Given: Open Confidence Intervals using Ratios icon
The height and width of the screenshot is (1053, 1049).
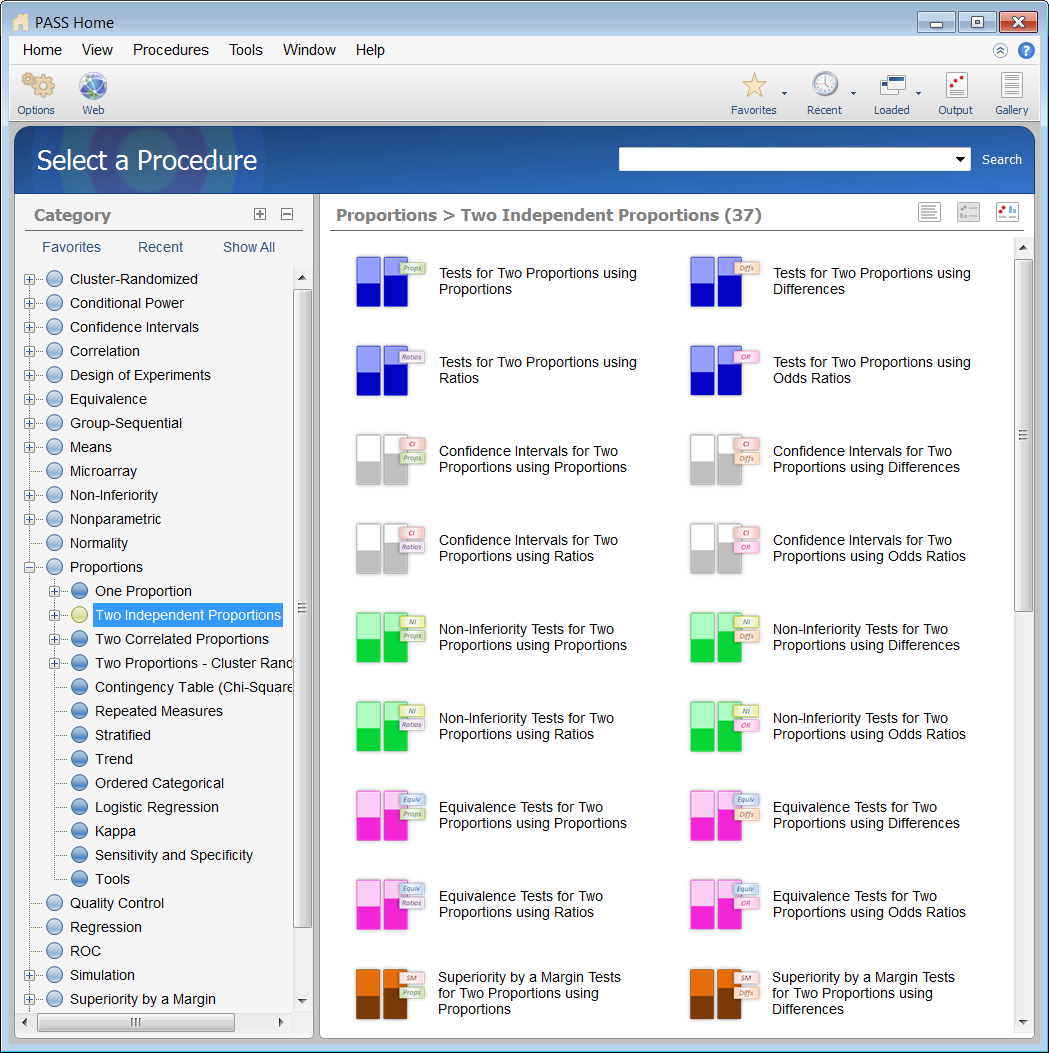Looking at the screenshot, I should [390, 548].
